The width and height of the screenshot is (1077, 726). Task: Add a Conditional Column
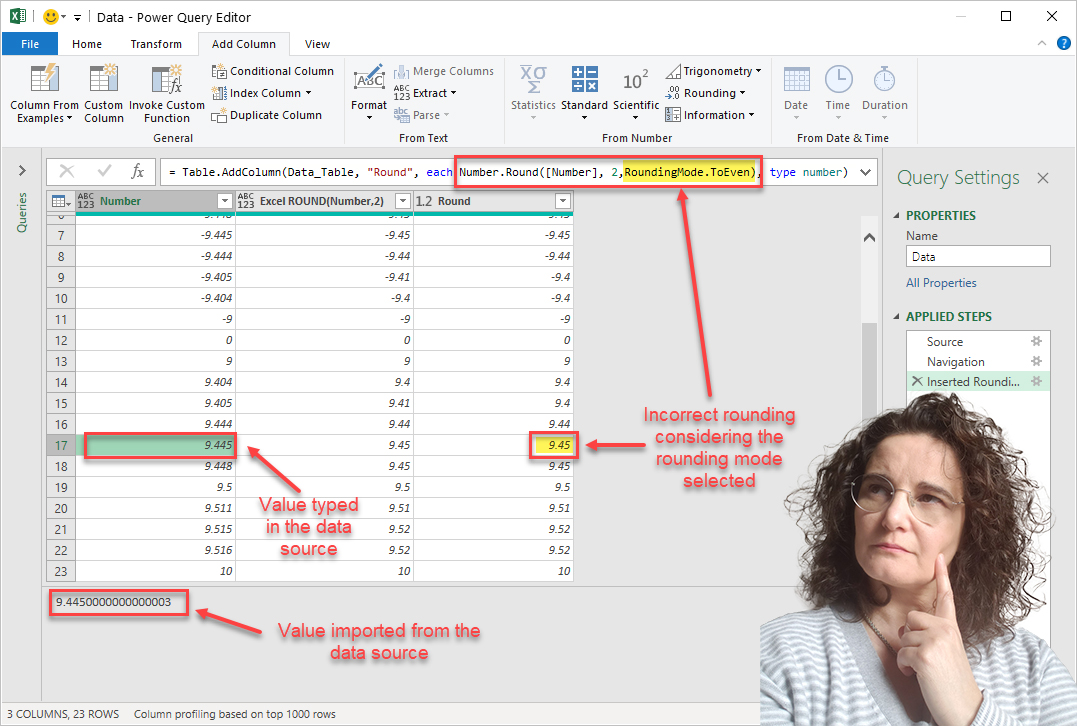273,71
